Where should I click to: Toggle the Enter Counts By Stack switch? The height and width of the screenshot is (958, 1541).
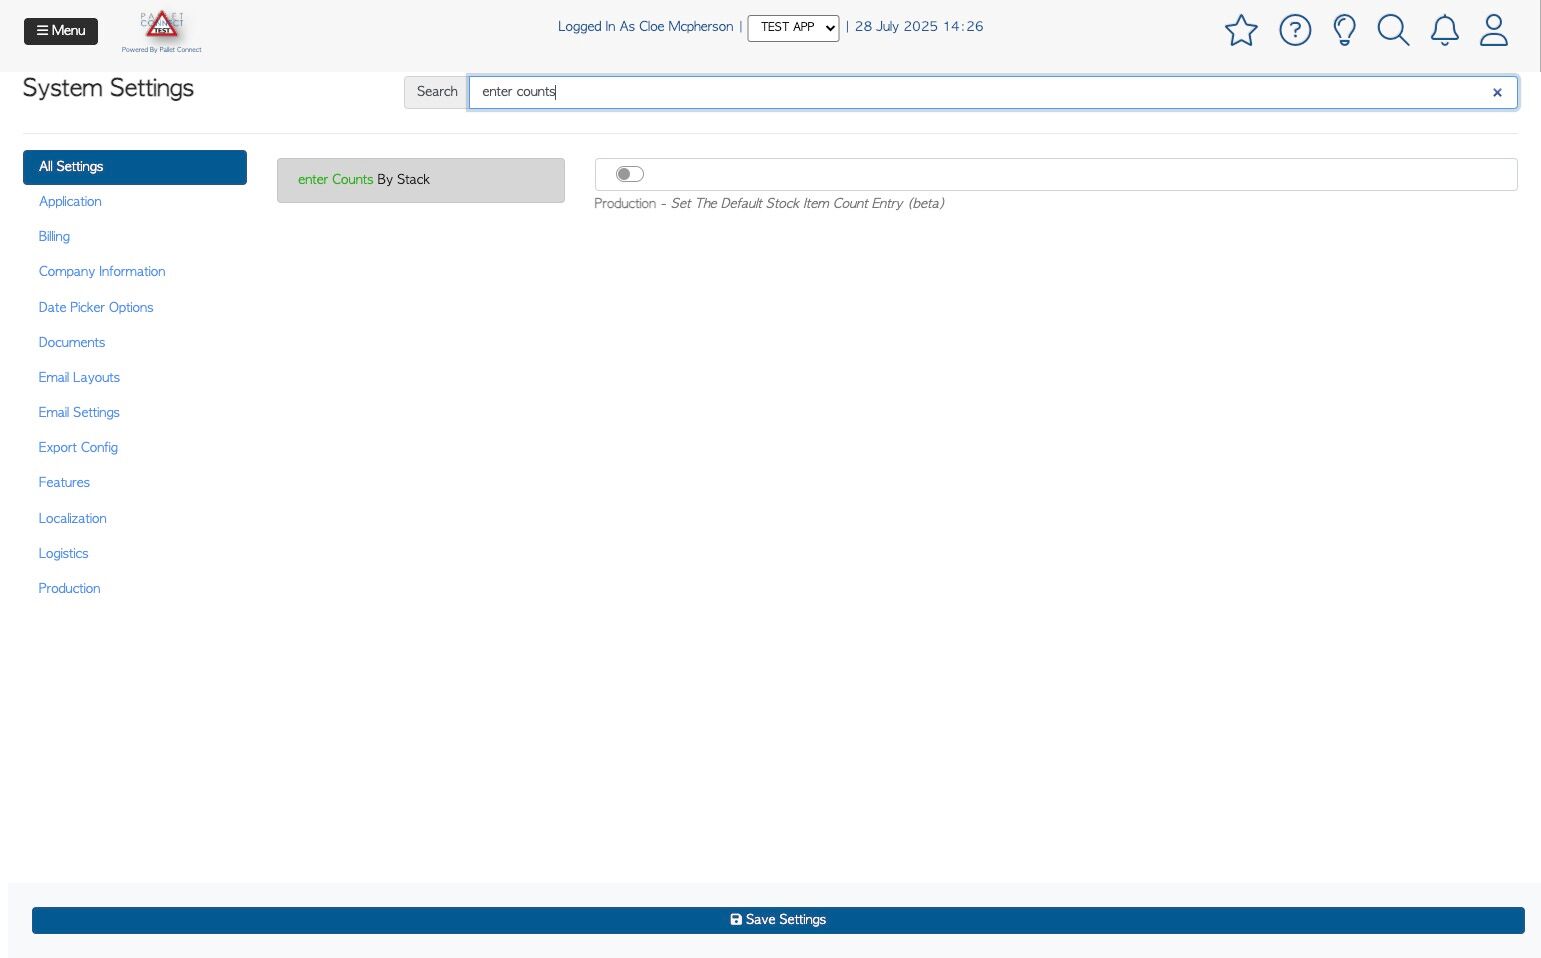[x=630, y=174]
